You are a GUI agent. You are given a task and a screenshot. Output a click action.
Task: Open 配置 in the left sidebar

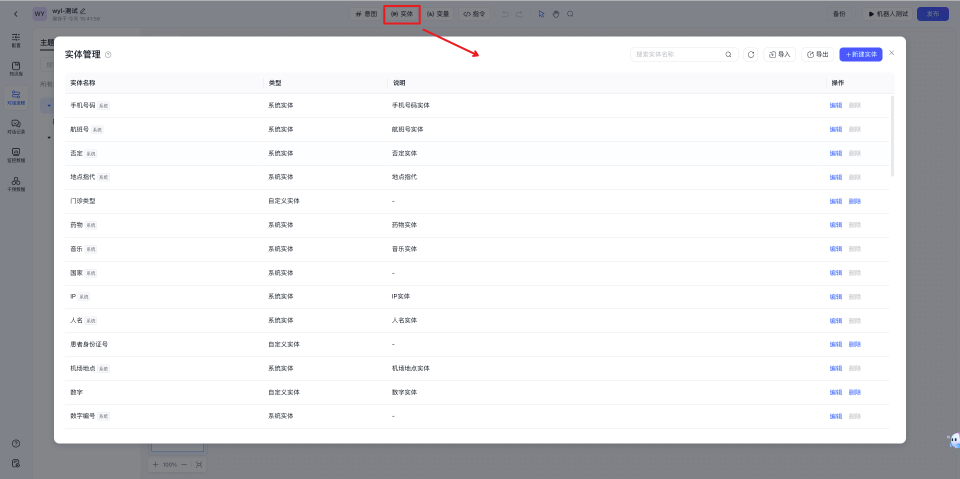[16, 40]
